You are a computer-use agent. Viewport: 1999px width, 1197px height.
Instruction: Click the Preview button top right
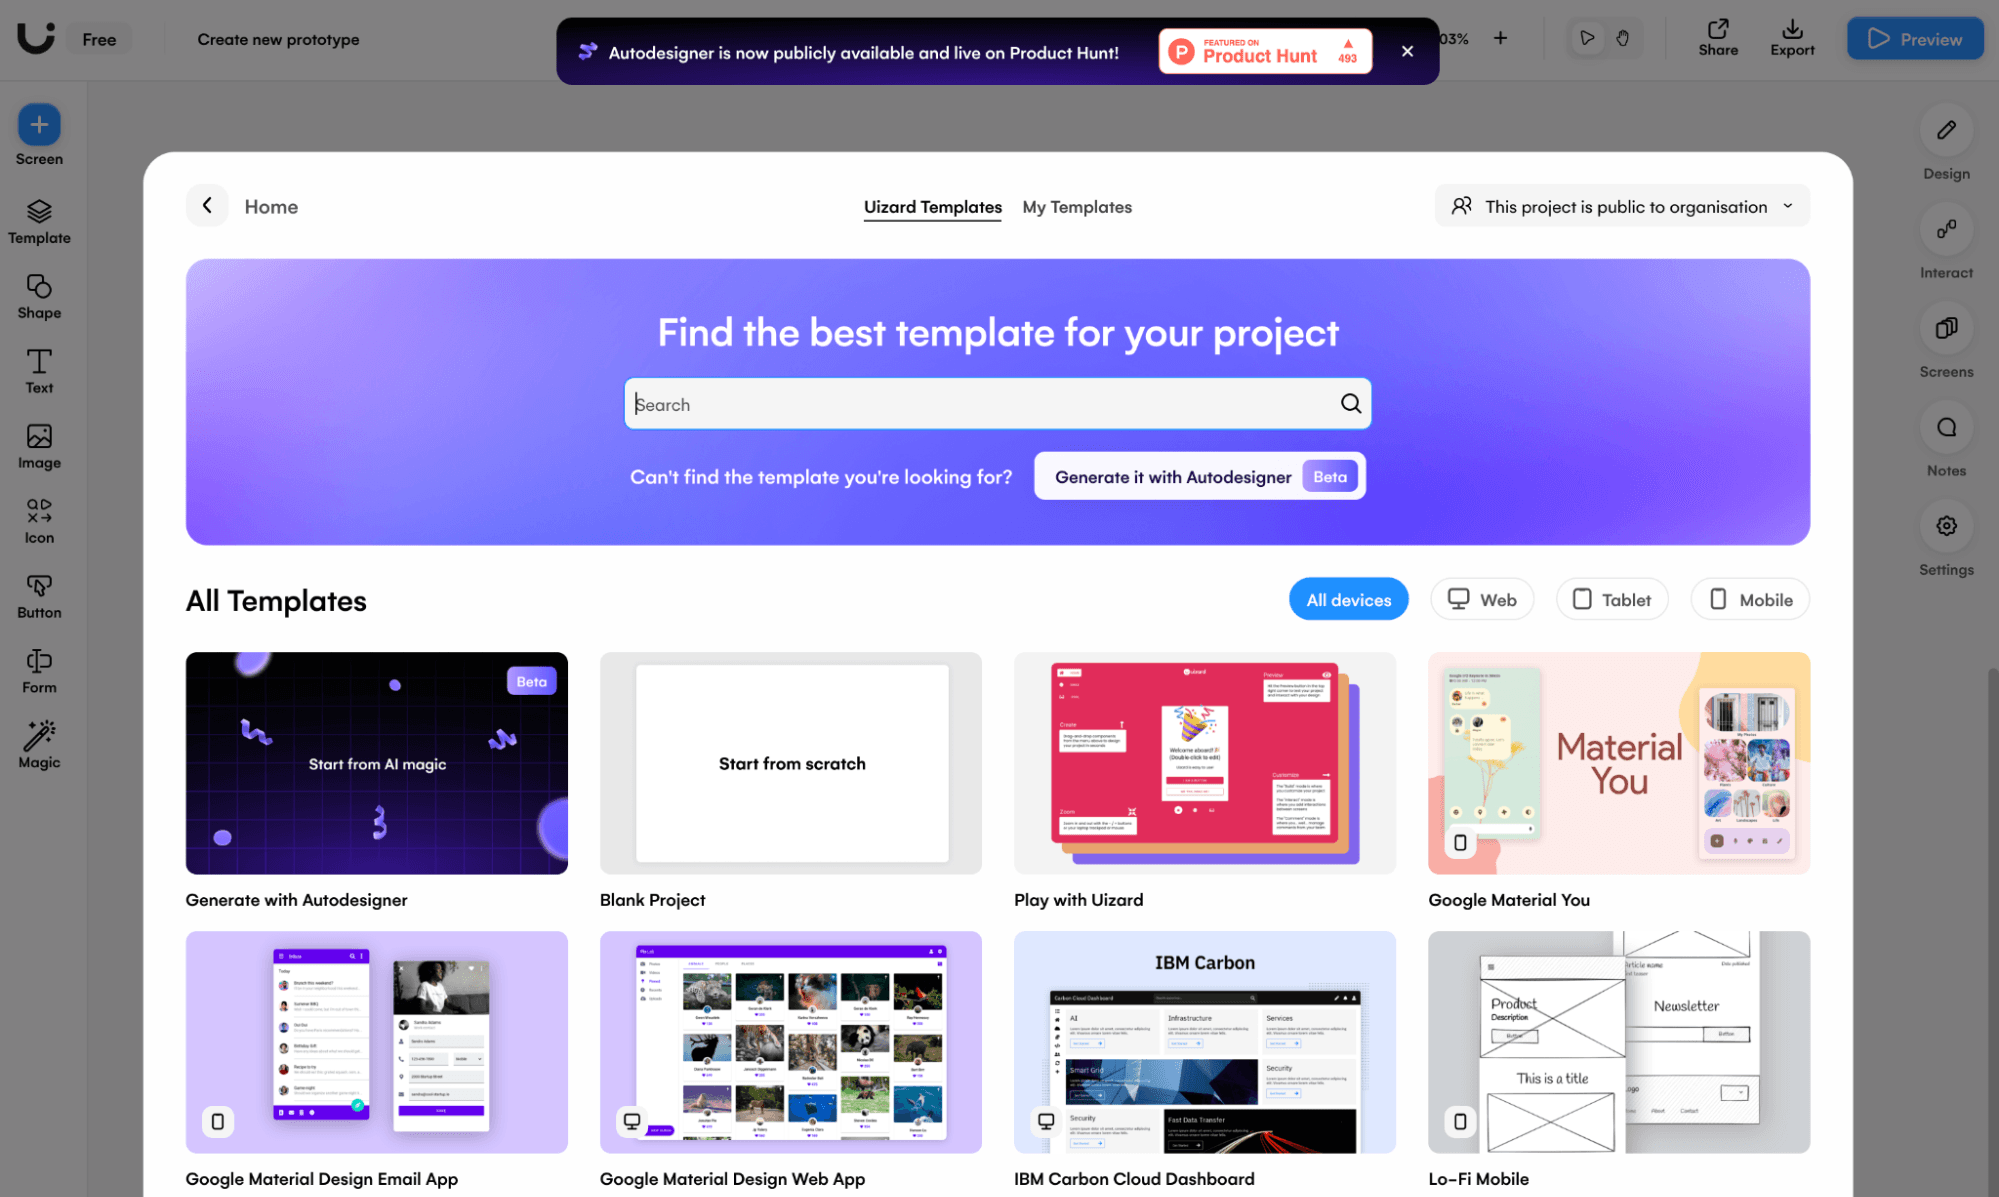1916,38
